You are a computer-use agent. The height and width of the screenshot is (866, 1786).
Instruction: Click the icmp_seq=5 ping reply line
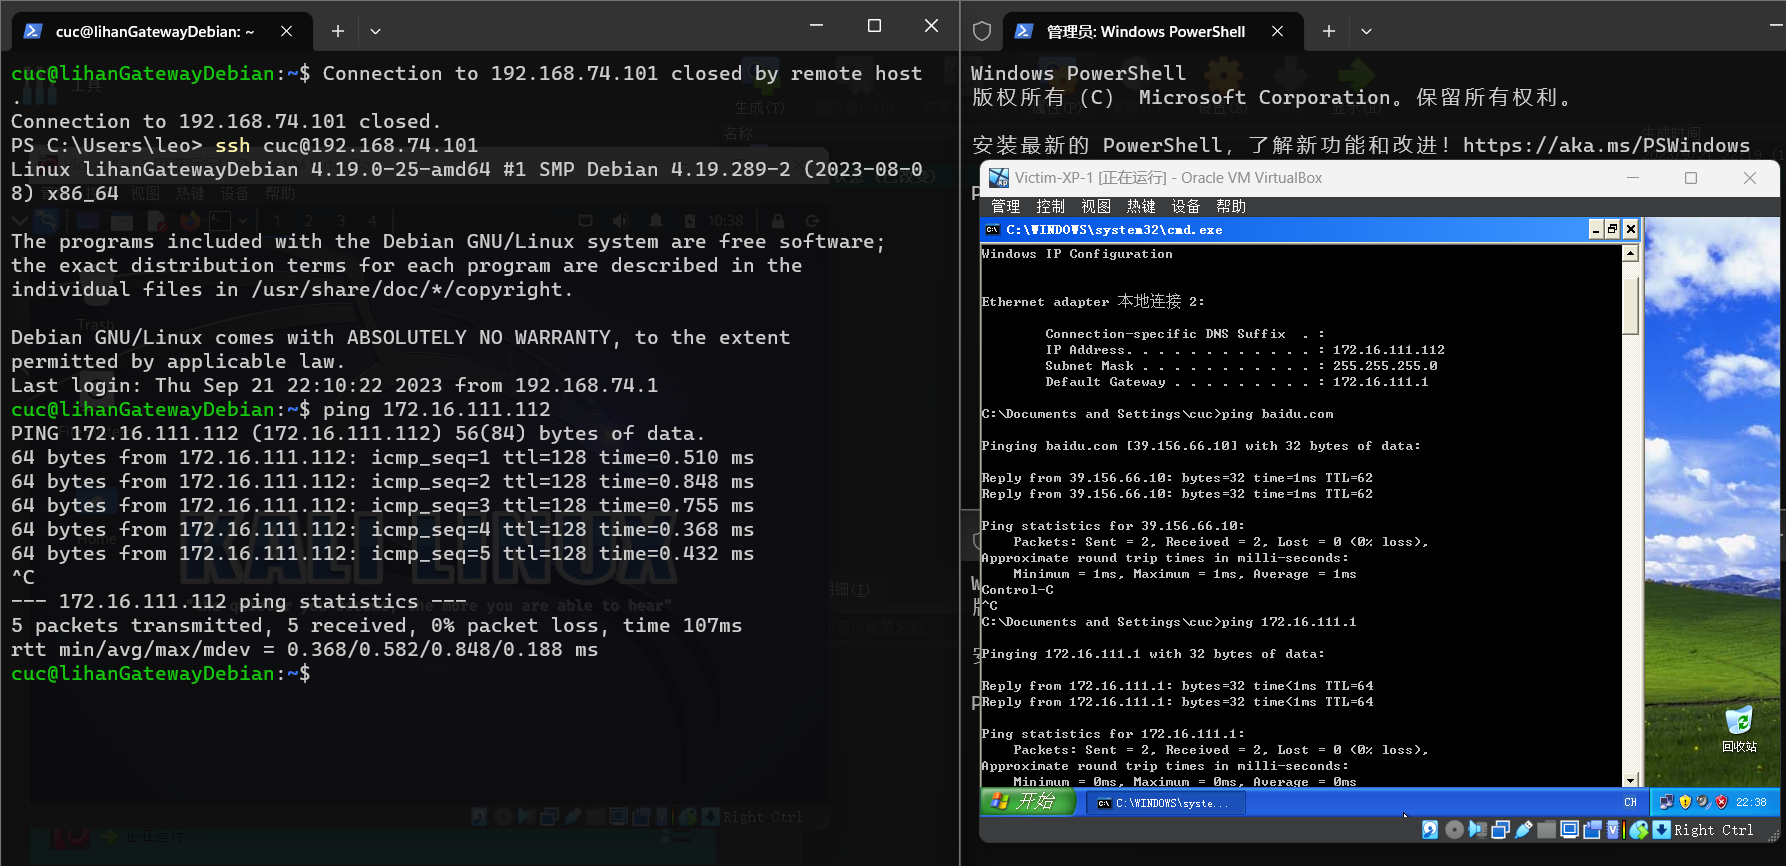pyautogui.click(x=383, y=553)
